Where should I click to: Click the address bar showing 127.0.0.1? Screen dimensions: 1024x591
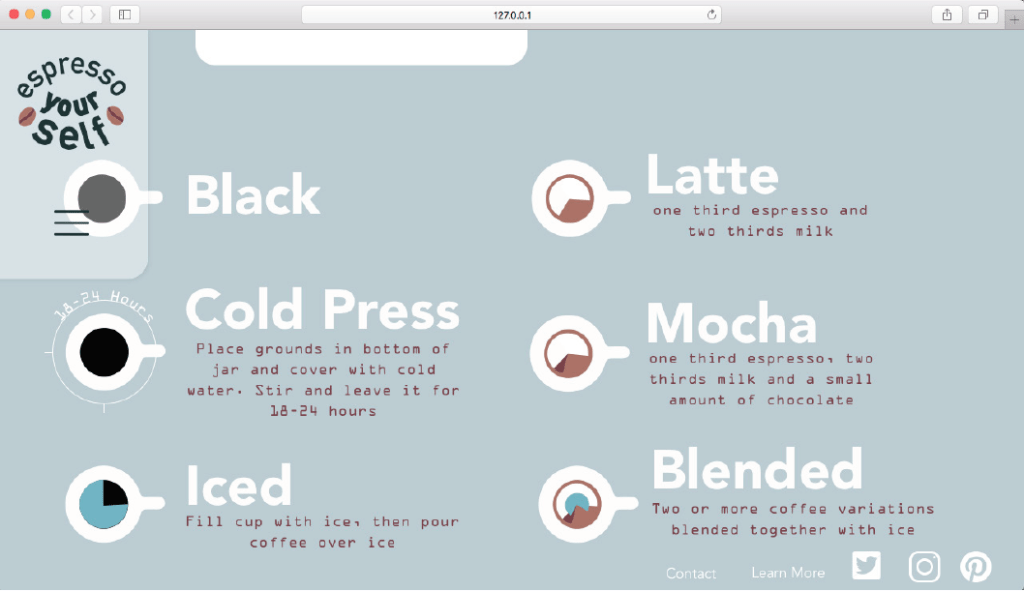pos(510,15)
